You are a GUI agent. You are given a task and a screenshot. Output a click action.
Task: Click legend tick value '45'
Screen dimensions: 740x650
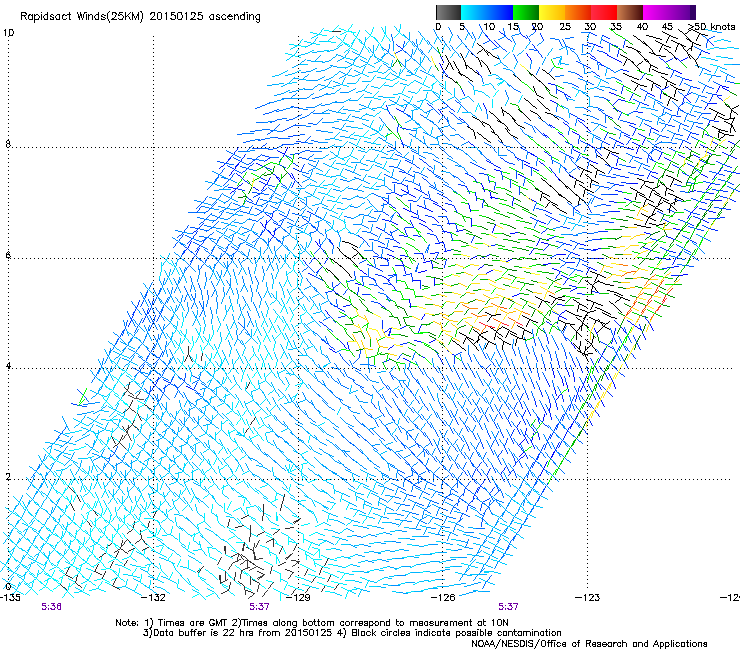point(667,27)
